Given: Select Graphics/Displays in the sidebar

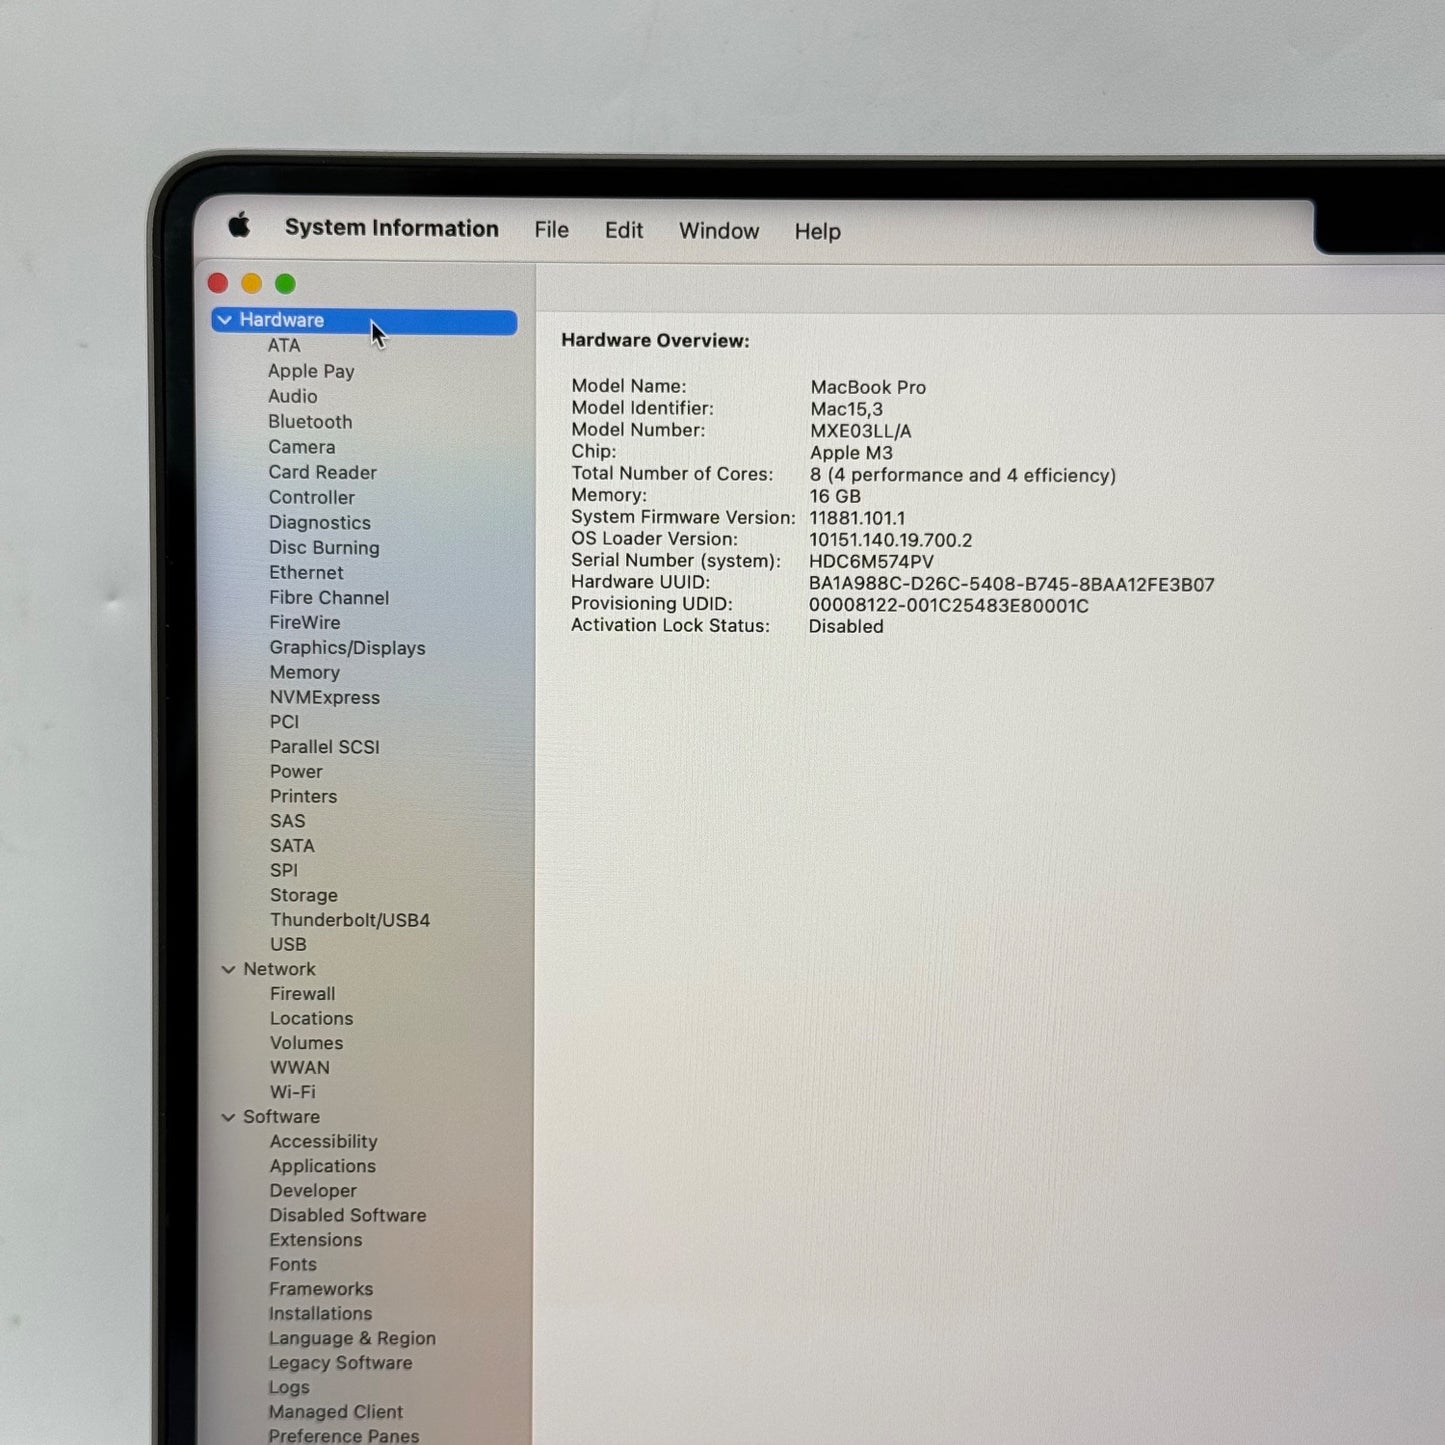Looking at the screenshot, I should click(347, 648).
